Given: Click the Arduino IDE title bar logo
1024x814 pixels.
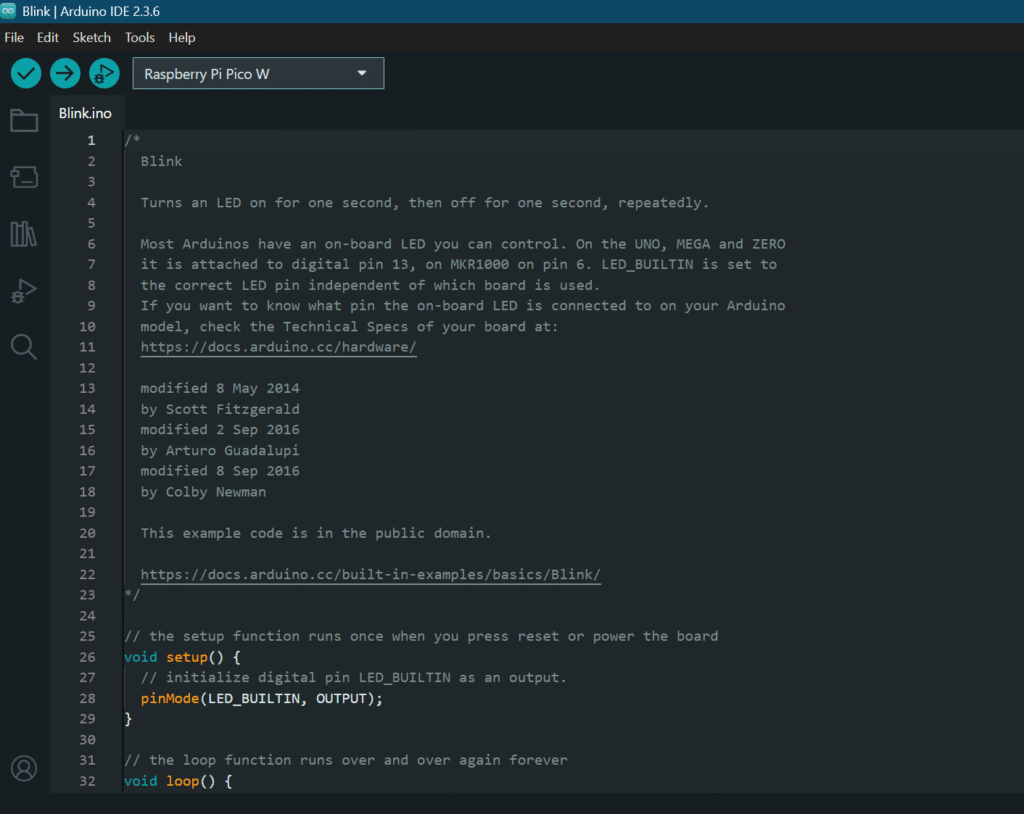Looking at the screenshot, I should point(8,11).
